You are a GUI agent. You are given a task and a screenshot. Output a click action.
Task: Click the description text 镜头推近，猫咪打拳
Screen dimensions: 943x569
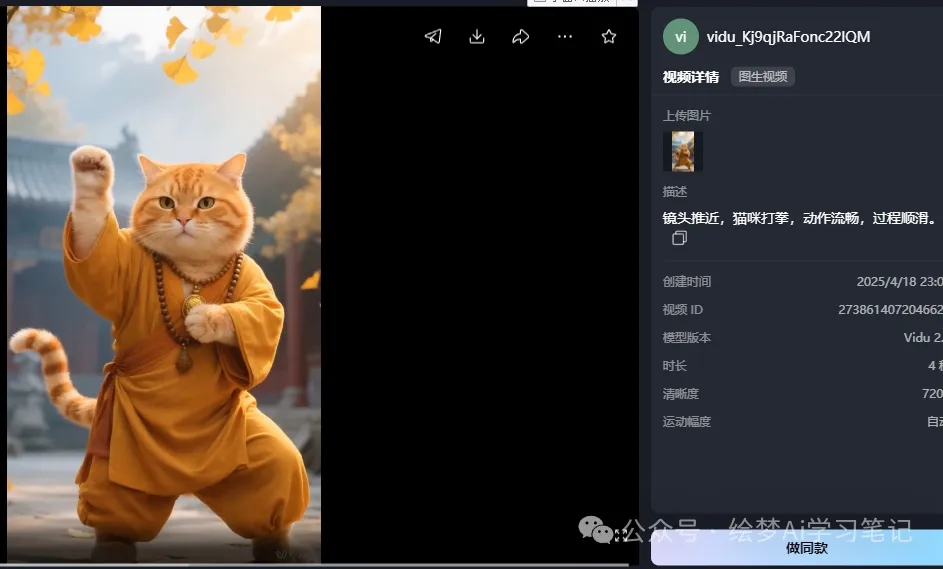(726, 218)
